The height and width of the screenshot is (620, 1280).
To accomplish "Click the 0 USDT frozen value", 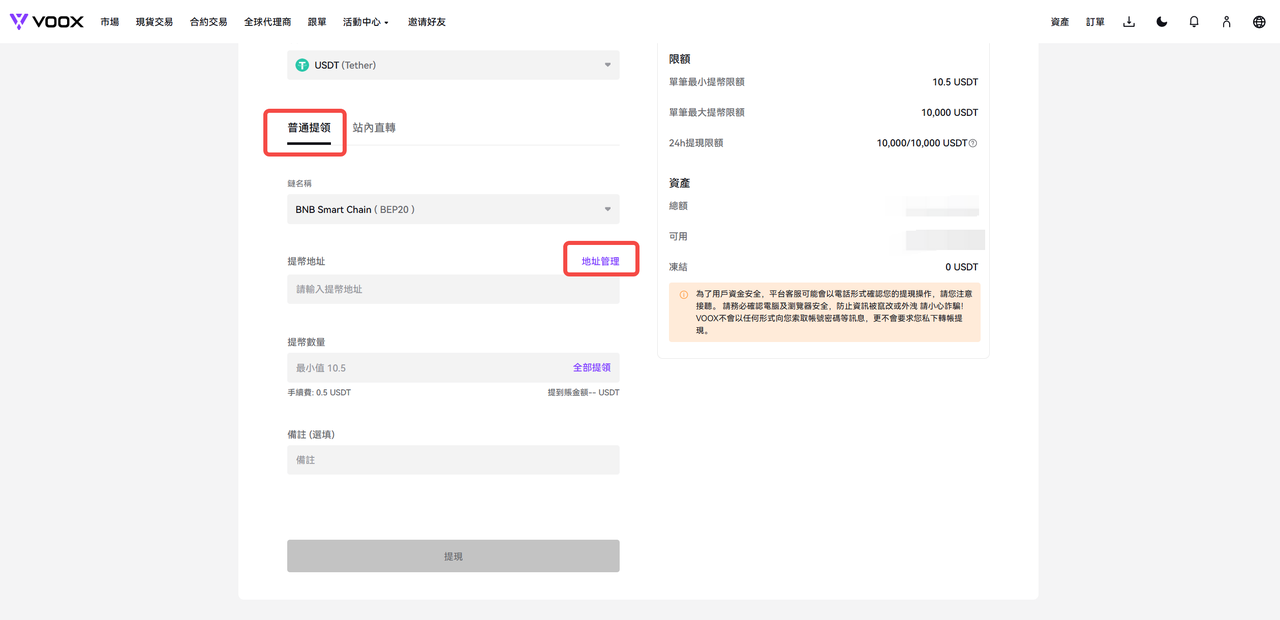I will pyautogui.click(x=962, y=267).
